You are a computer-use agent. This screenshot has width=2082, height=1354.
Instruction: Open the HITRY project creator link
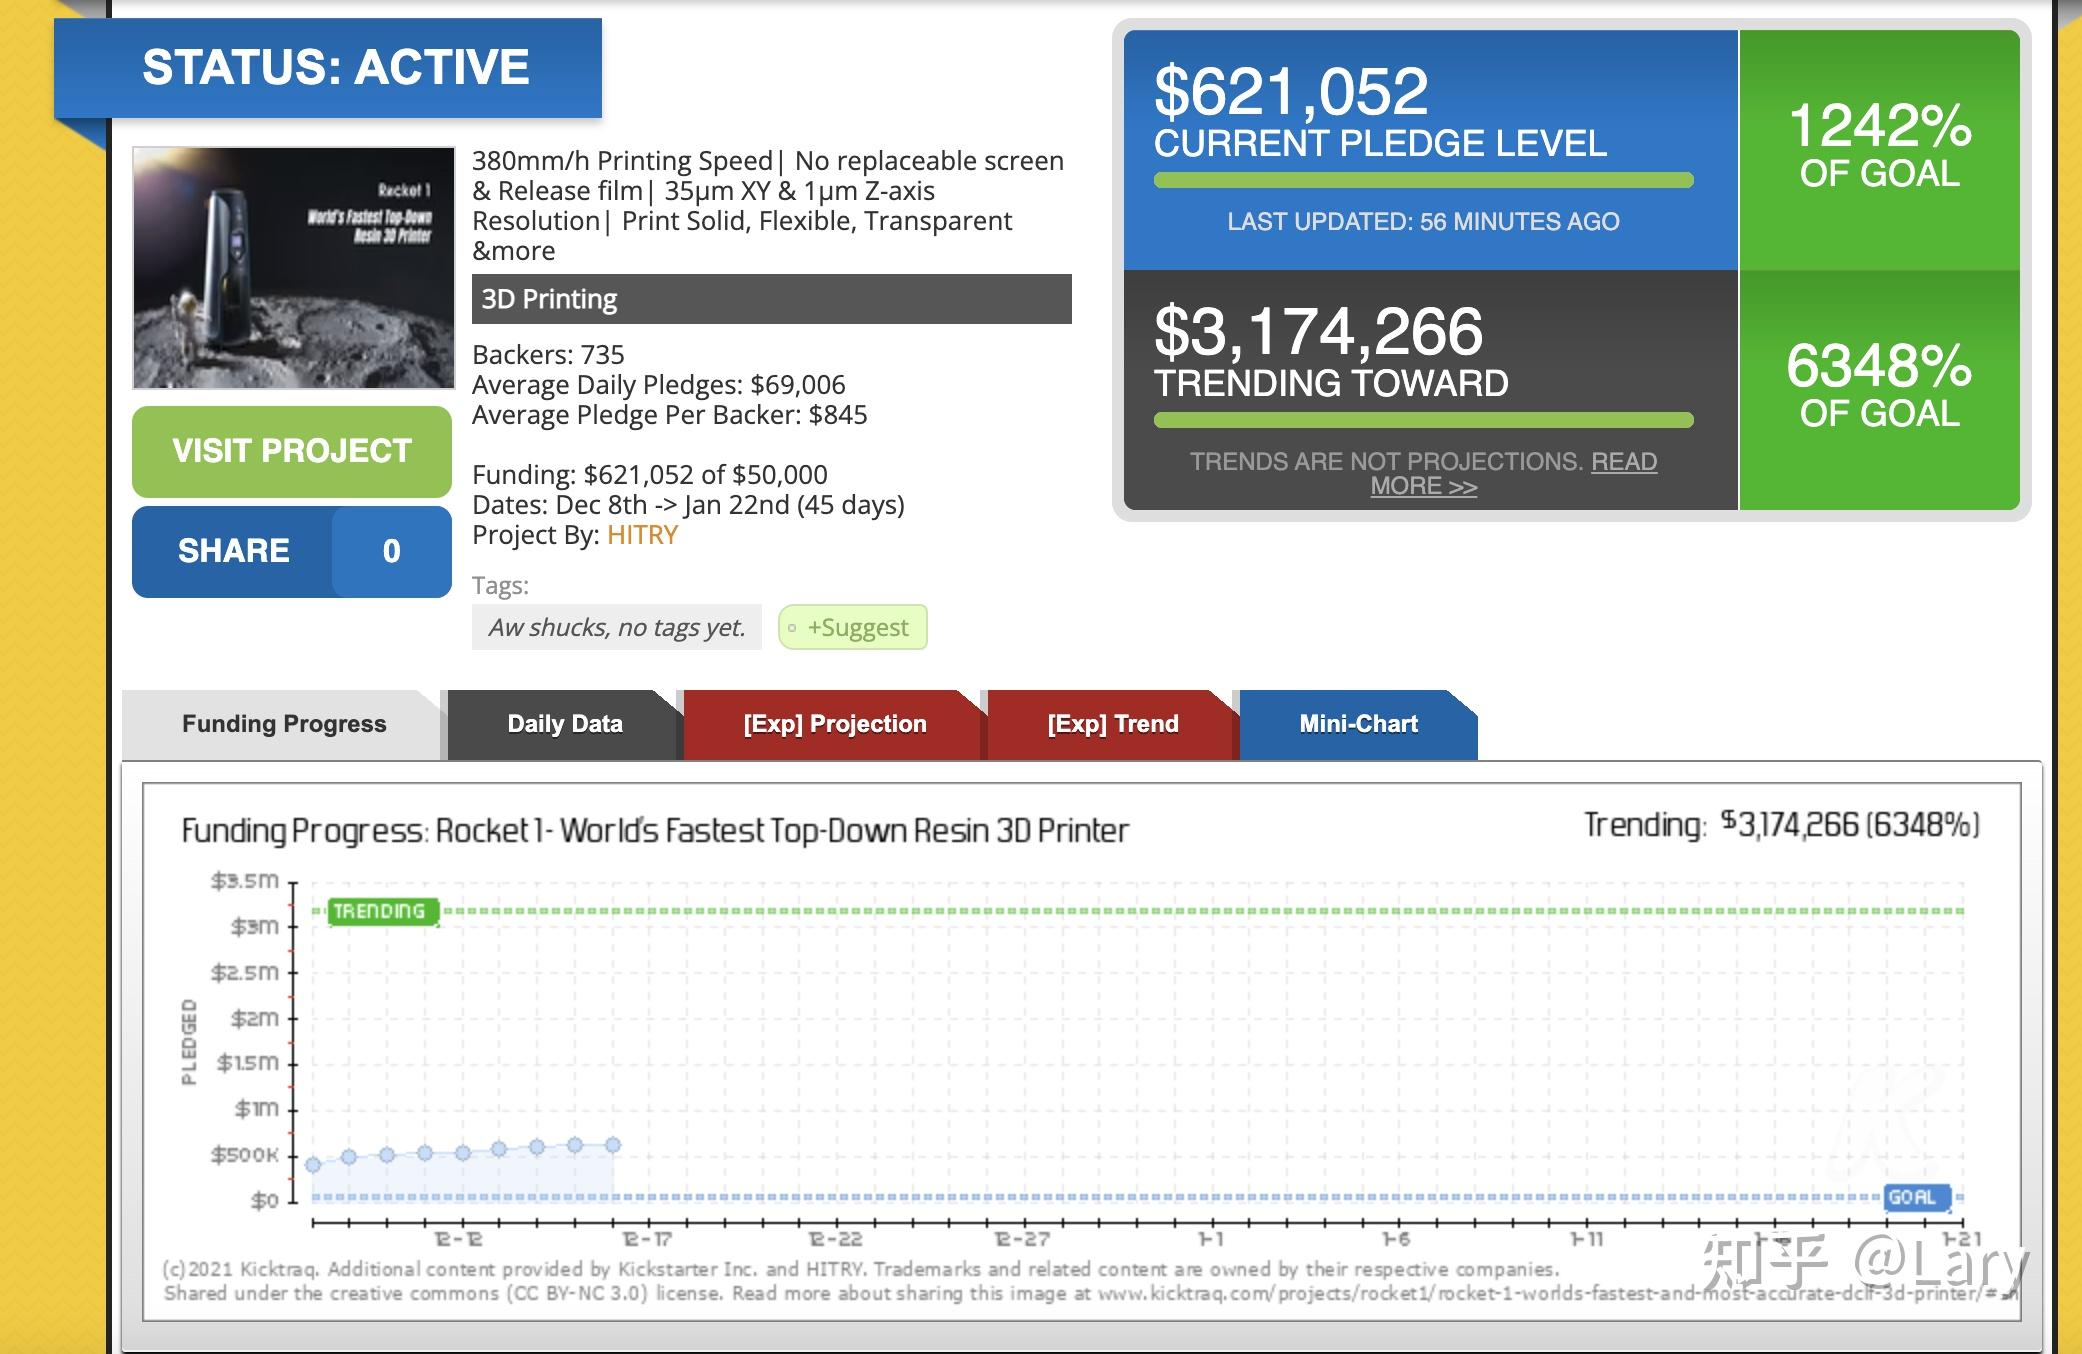(x=642, y=535)
